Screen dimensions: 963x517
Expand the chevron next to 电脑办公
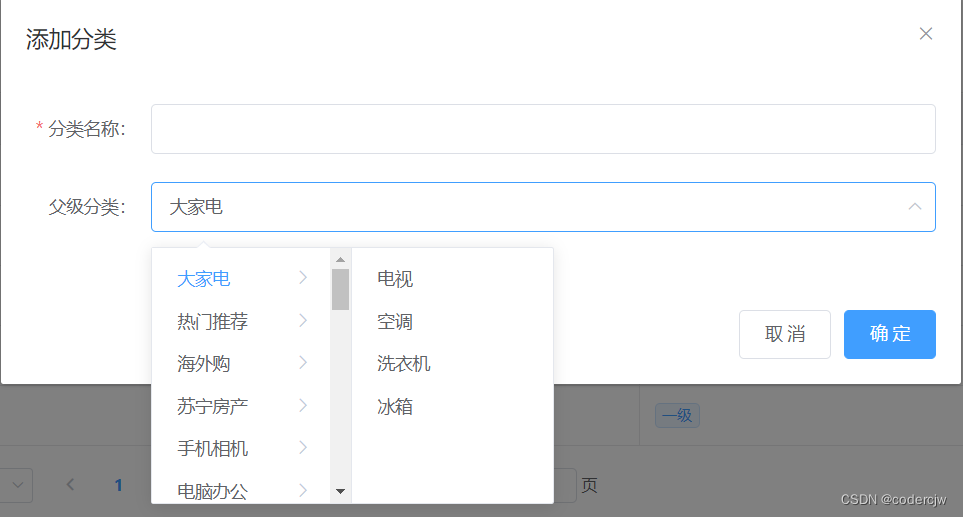click(303, 490)
